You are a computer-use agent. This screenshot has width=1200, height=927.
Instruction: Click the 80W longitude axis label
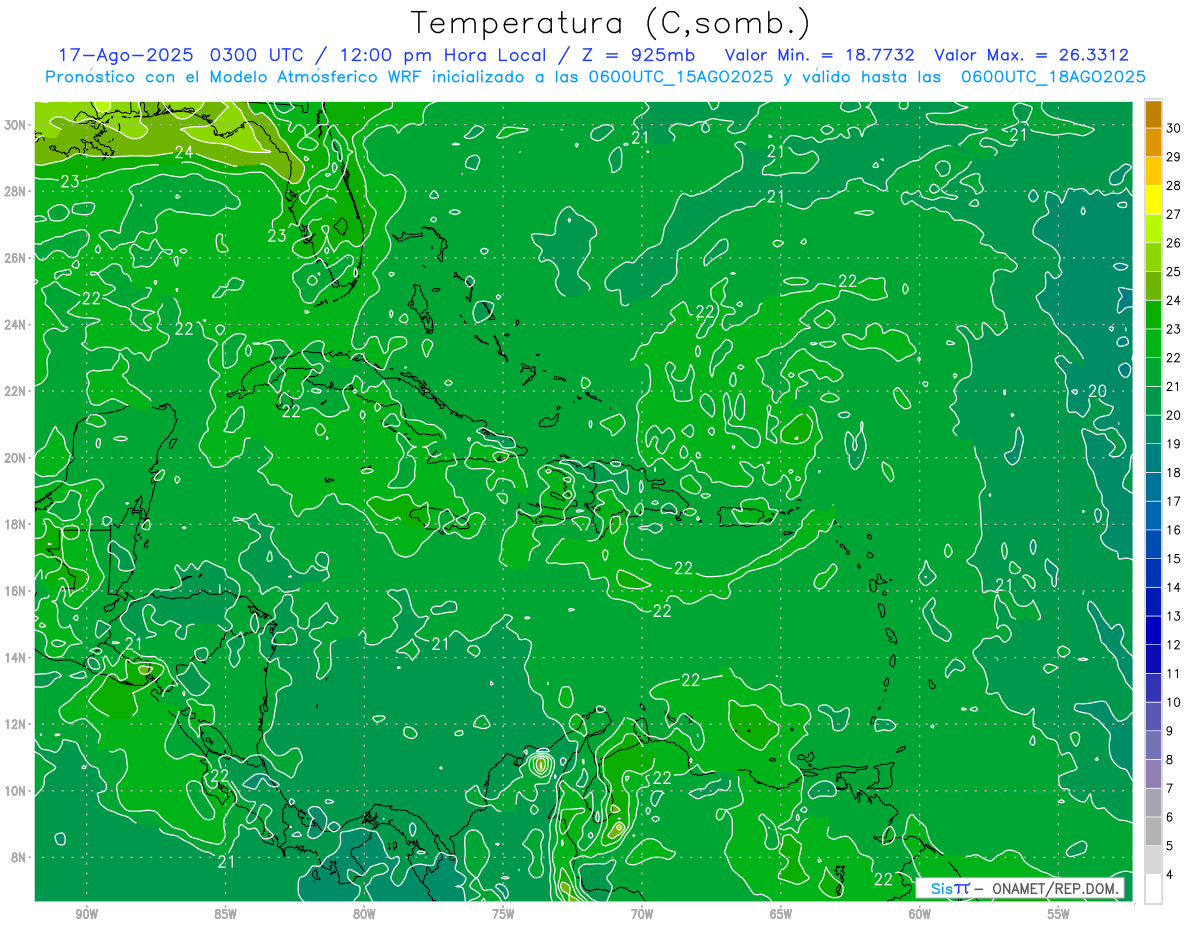364,914
